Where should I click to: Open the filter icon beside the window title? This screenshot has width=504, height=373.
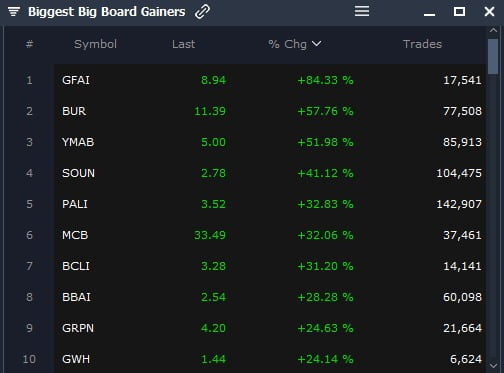click(14, 12)
